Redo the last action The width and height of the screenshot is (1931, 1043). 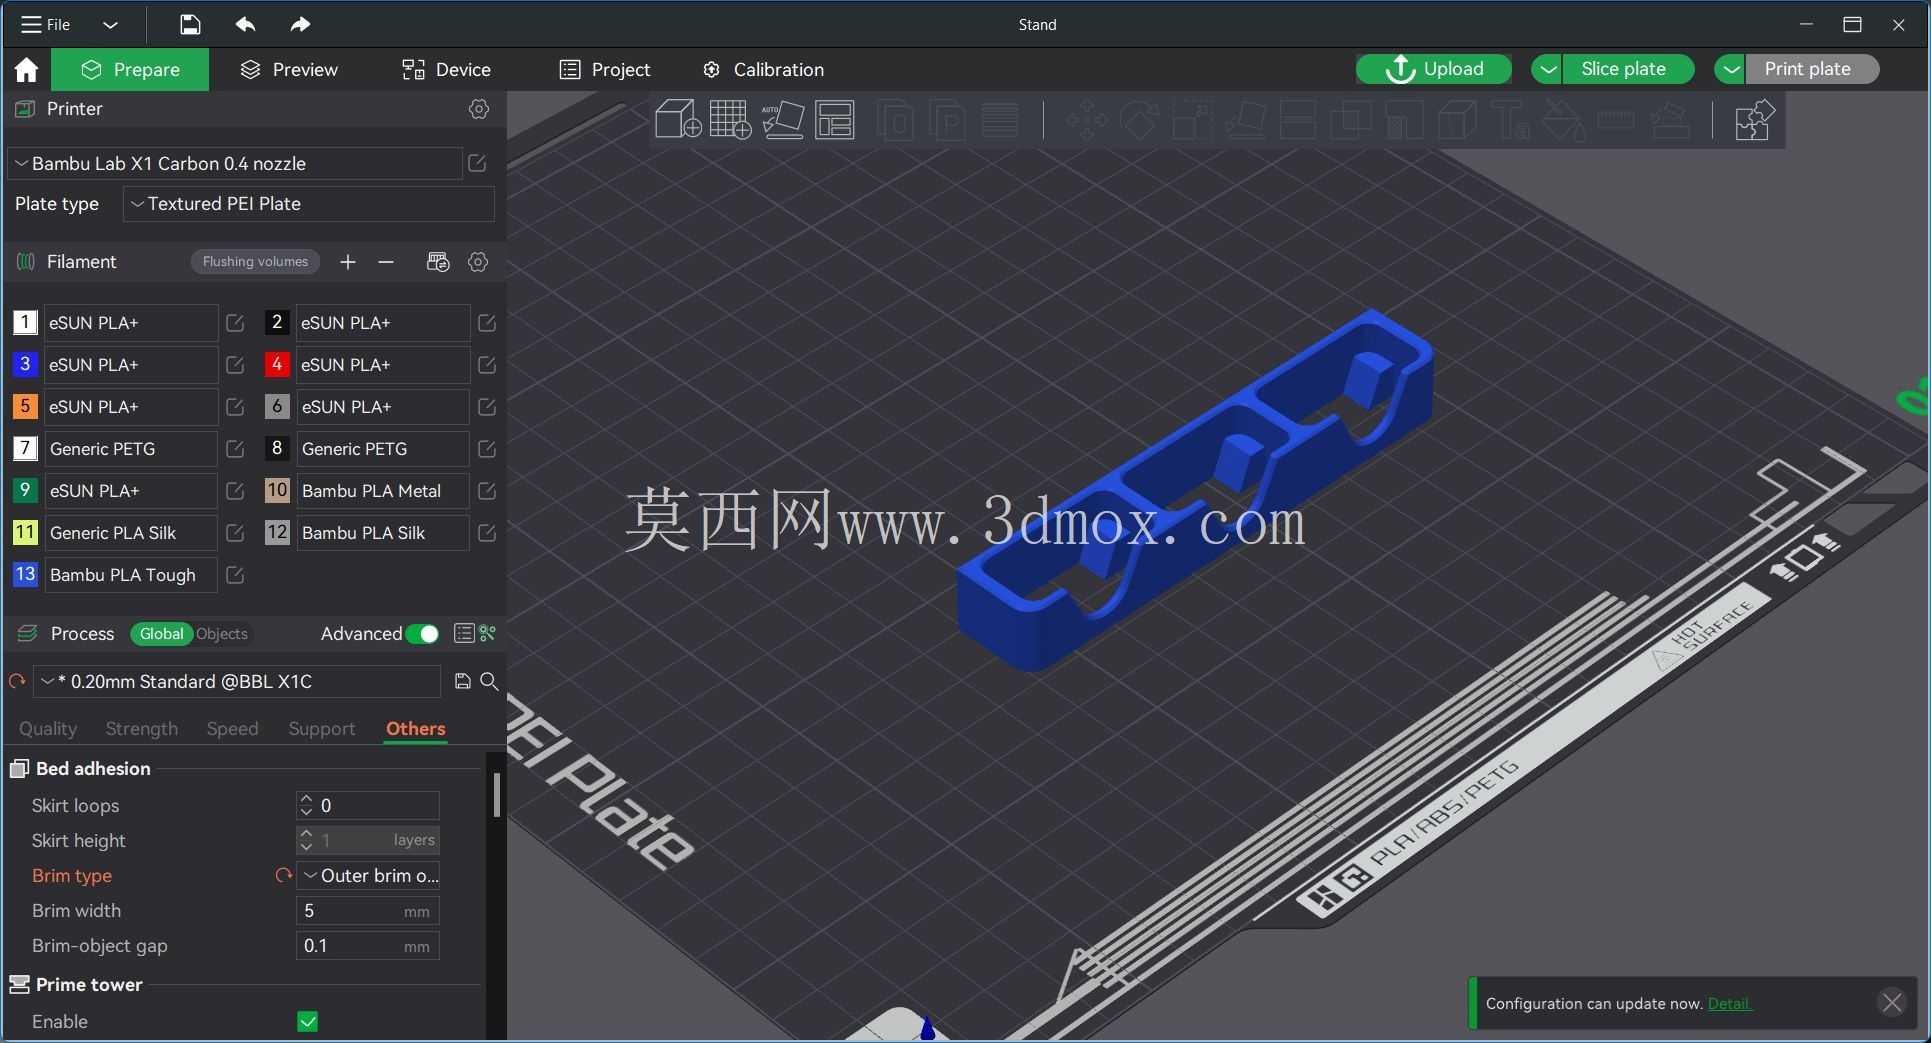(x=300, y=24)
